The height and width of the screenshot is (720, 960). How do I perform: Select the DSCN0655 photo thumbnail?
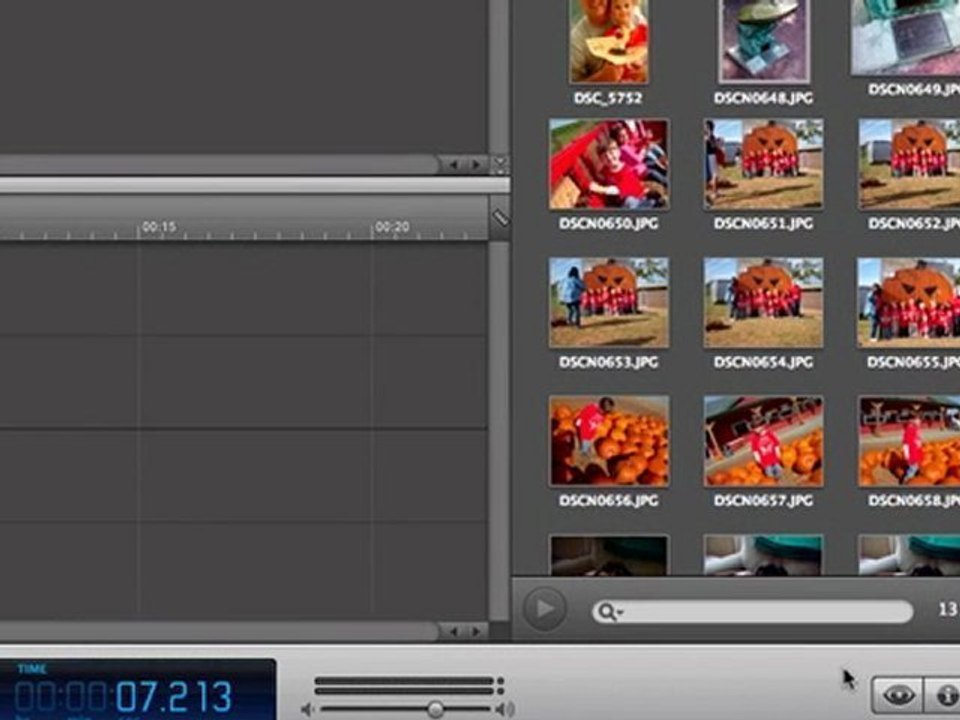click(909, 302)
